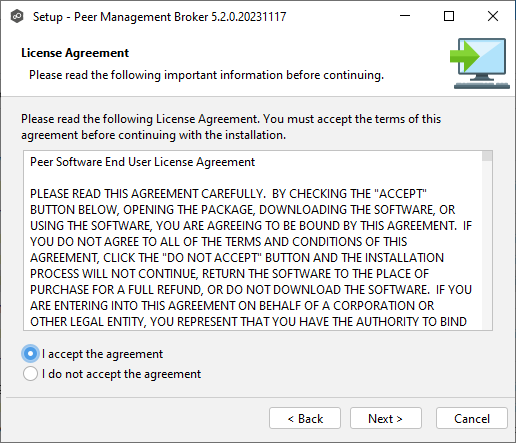
Task: Maximize the setup window
Action: (449, 16)
